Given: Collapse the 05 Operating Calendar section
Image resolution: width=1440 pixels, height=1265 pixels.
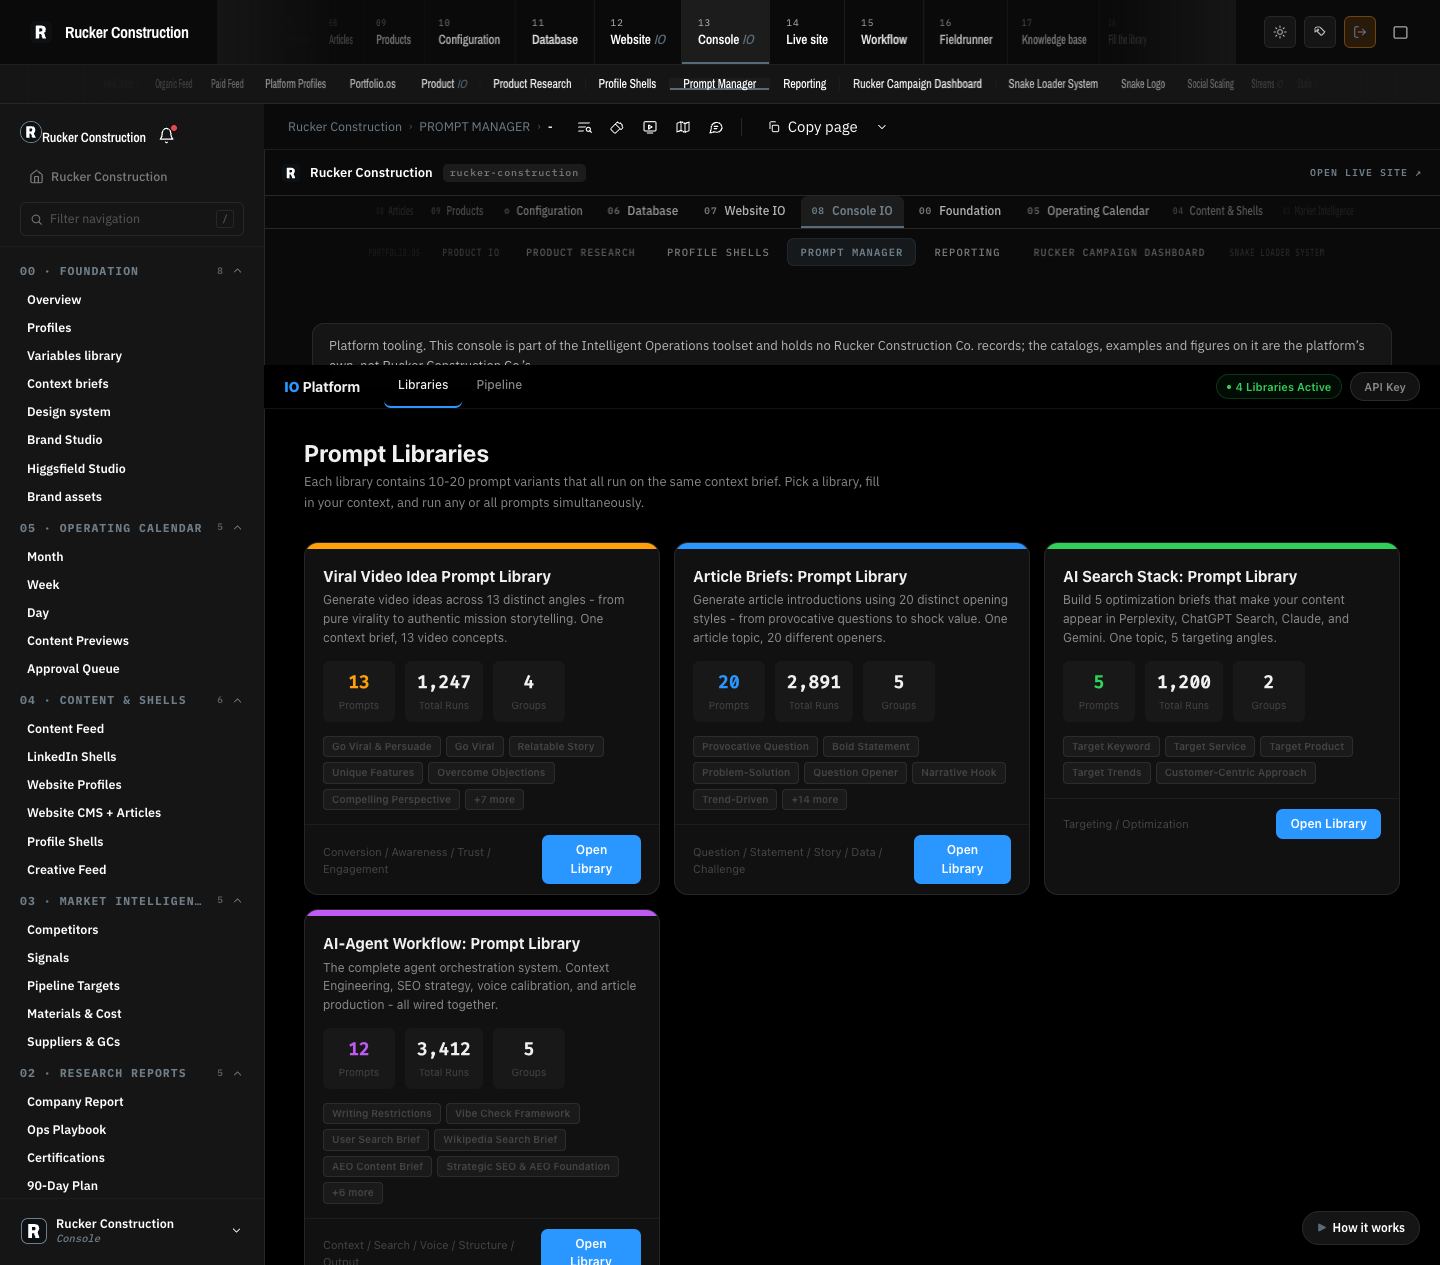Looking at the screenshot, I should pos(238,528).
